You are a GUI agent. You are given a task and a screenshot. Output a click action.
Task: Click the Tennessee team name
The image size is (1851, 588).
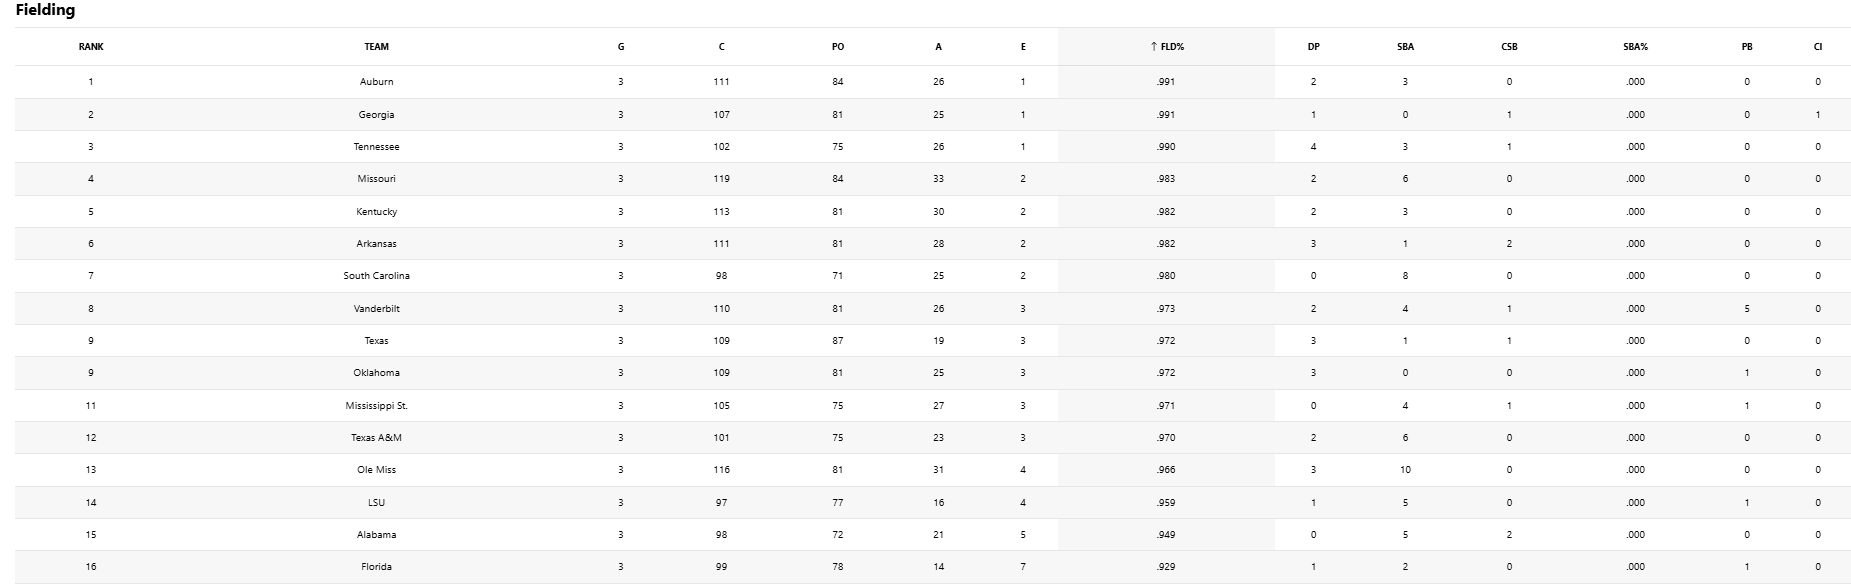(376, 147)
